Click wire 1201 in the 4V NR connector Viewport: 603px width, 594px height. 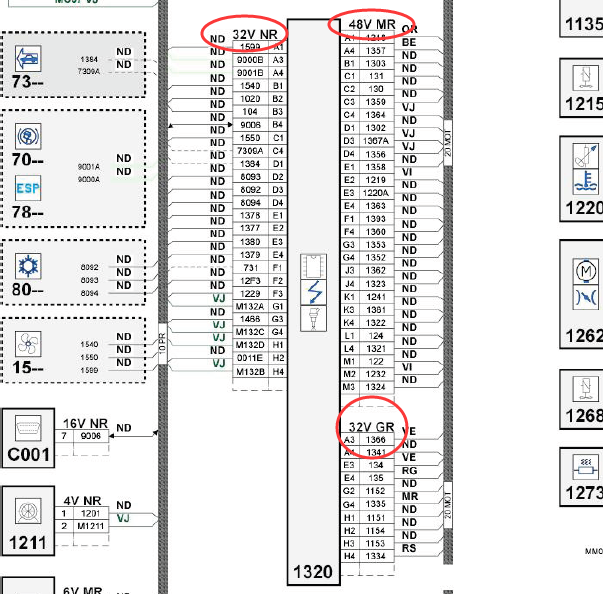90,513
